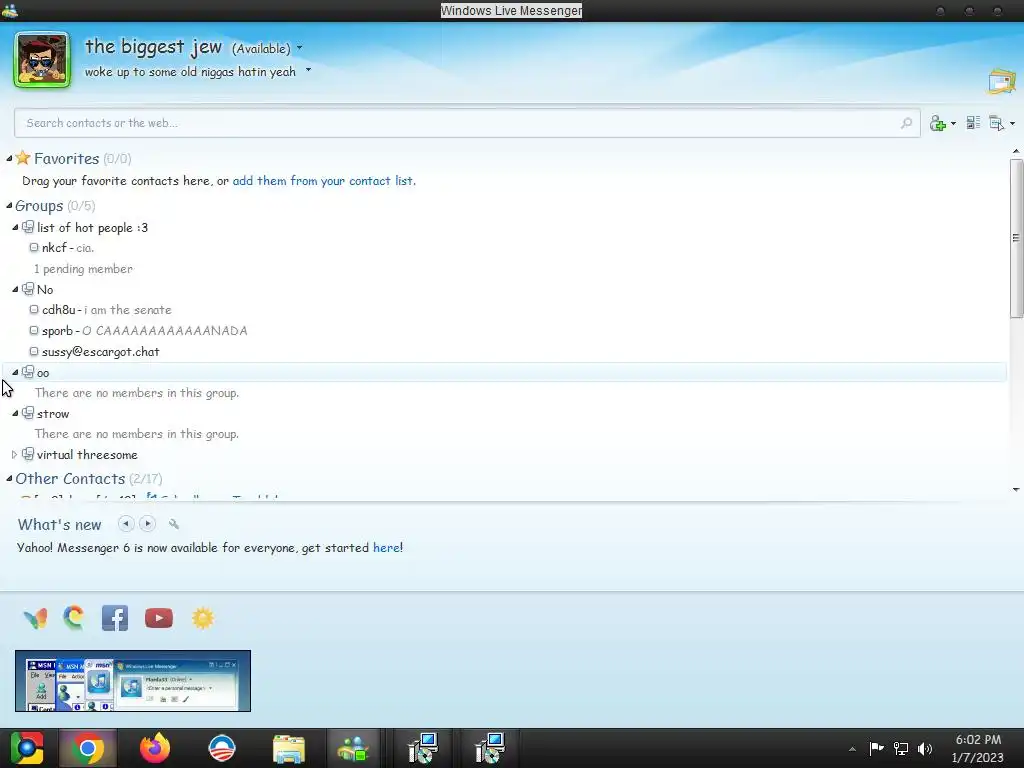
Task: Collapse the oo group
Action: (x=15, y=372)
